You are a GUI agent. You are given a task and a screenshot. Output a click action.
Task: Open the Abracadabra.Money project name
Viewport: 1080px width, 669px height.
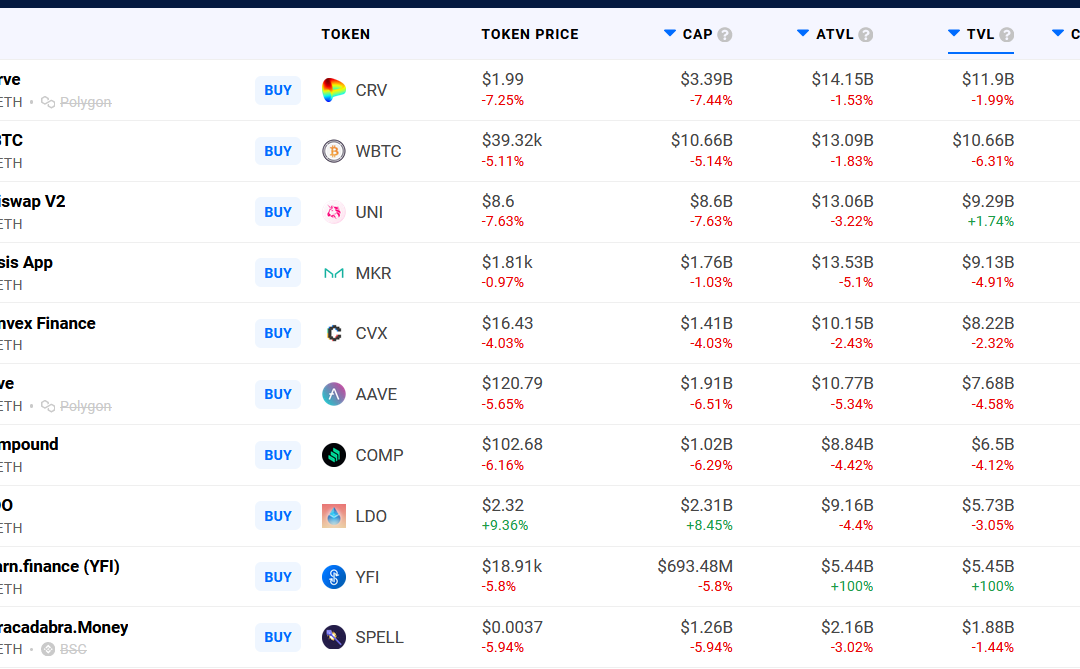[x=64, y=627]
